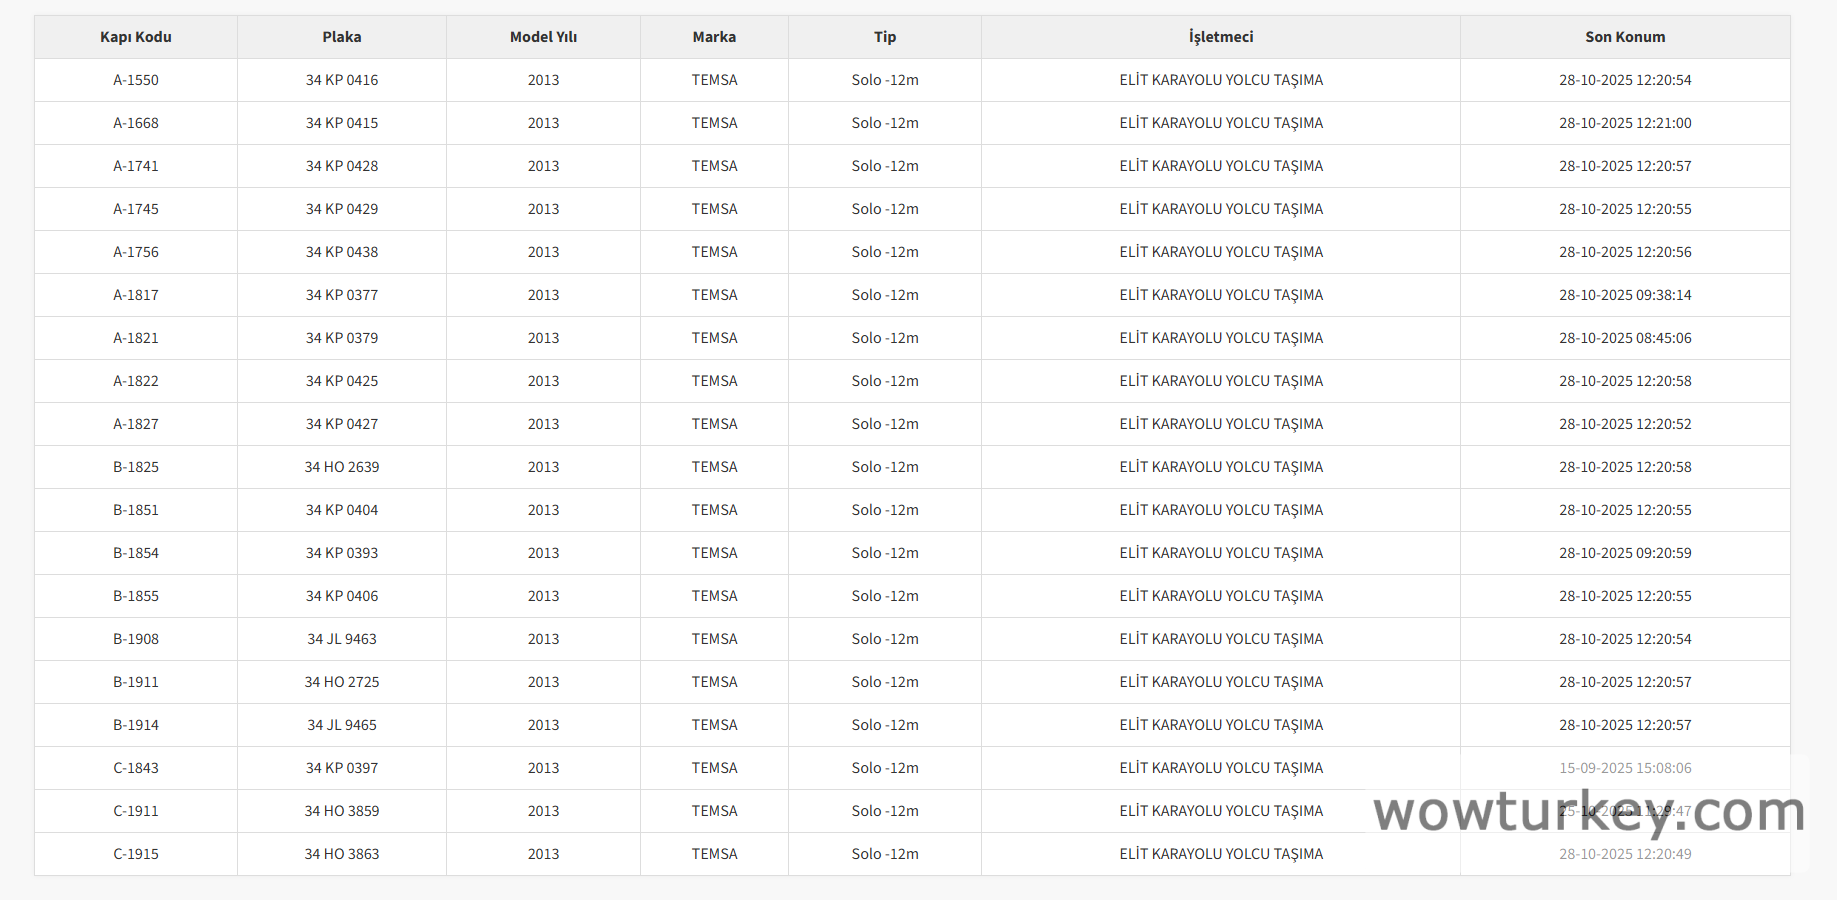Sort by Son Konum column header

click(x=1625, y=37)
